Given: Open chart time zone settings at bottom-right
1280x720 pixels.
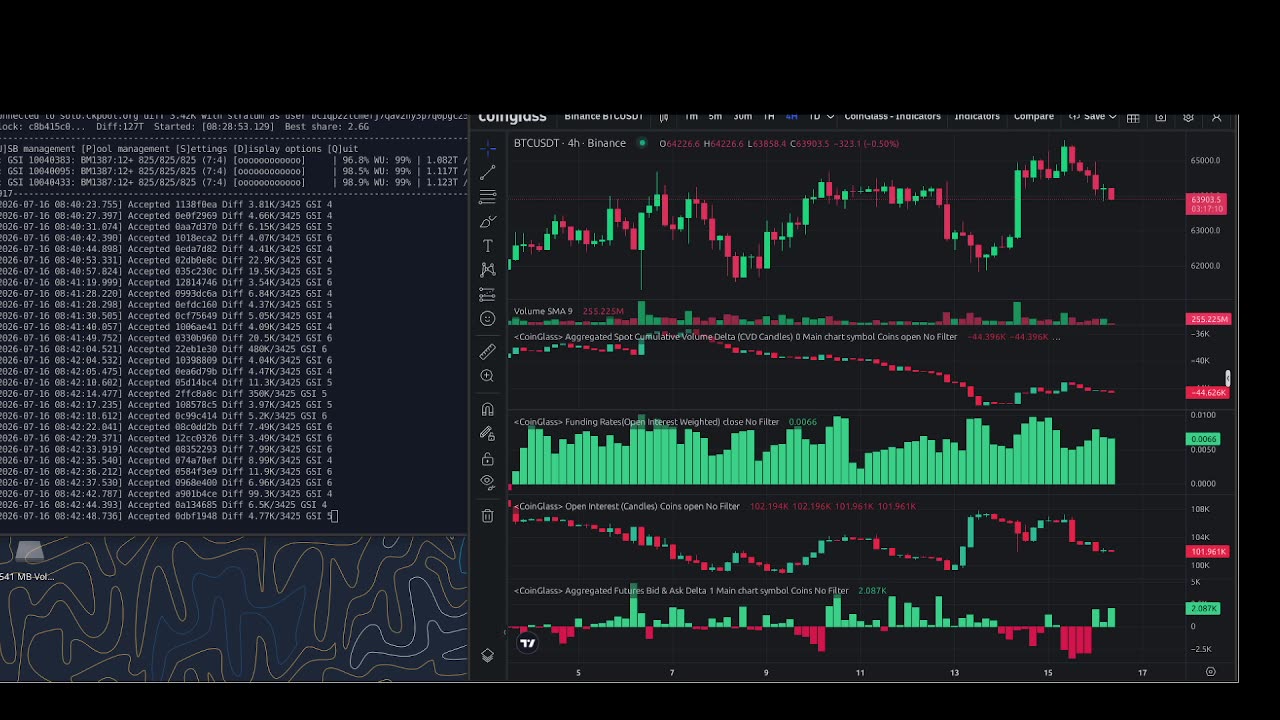Looking at the screenshot, I should pos(1211,672).
